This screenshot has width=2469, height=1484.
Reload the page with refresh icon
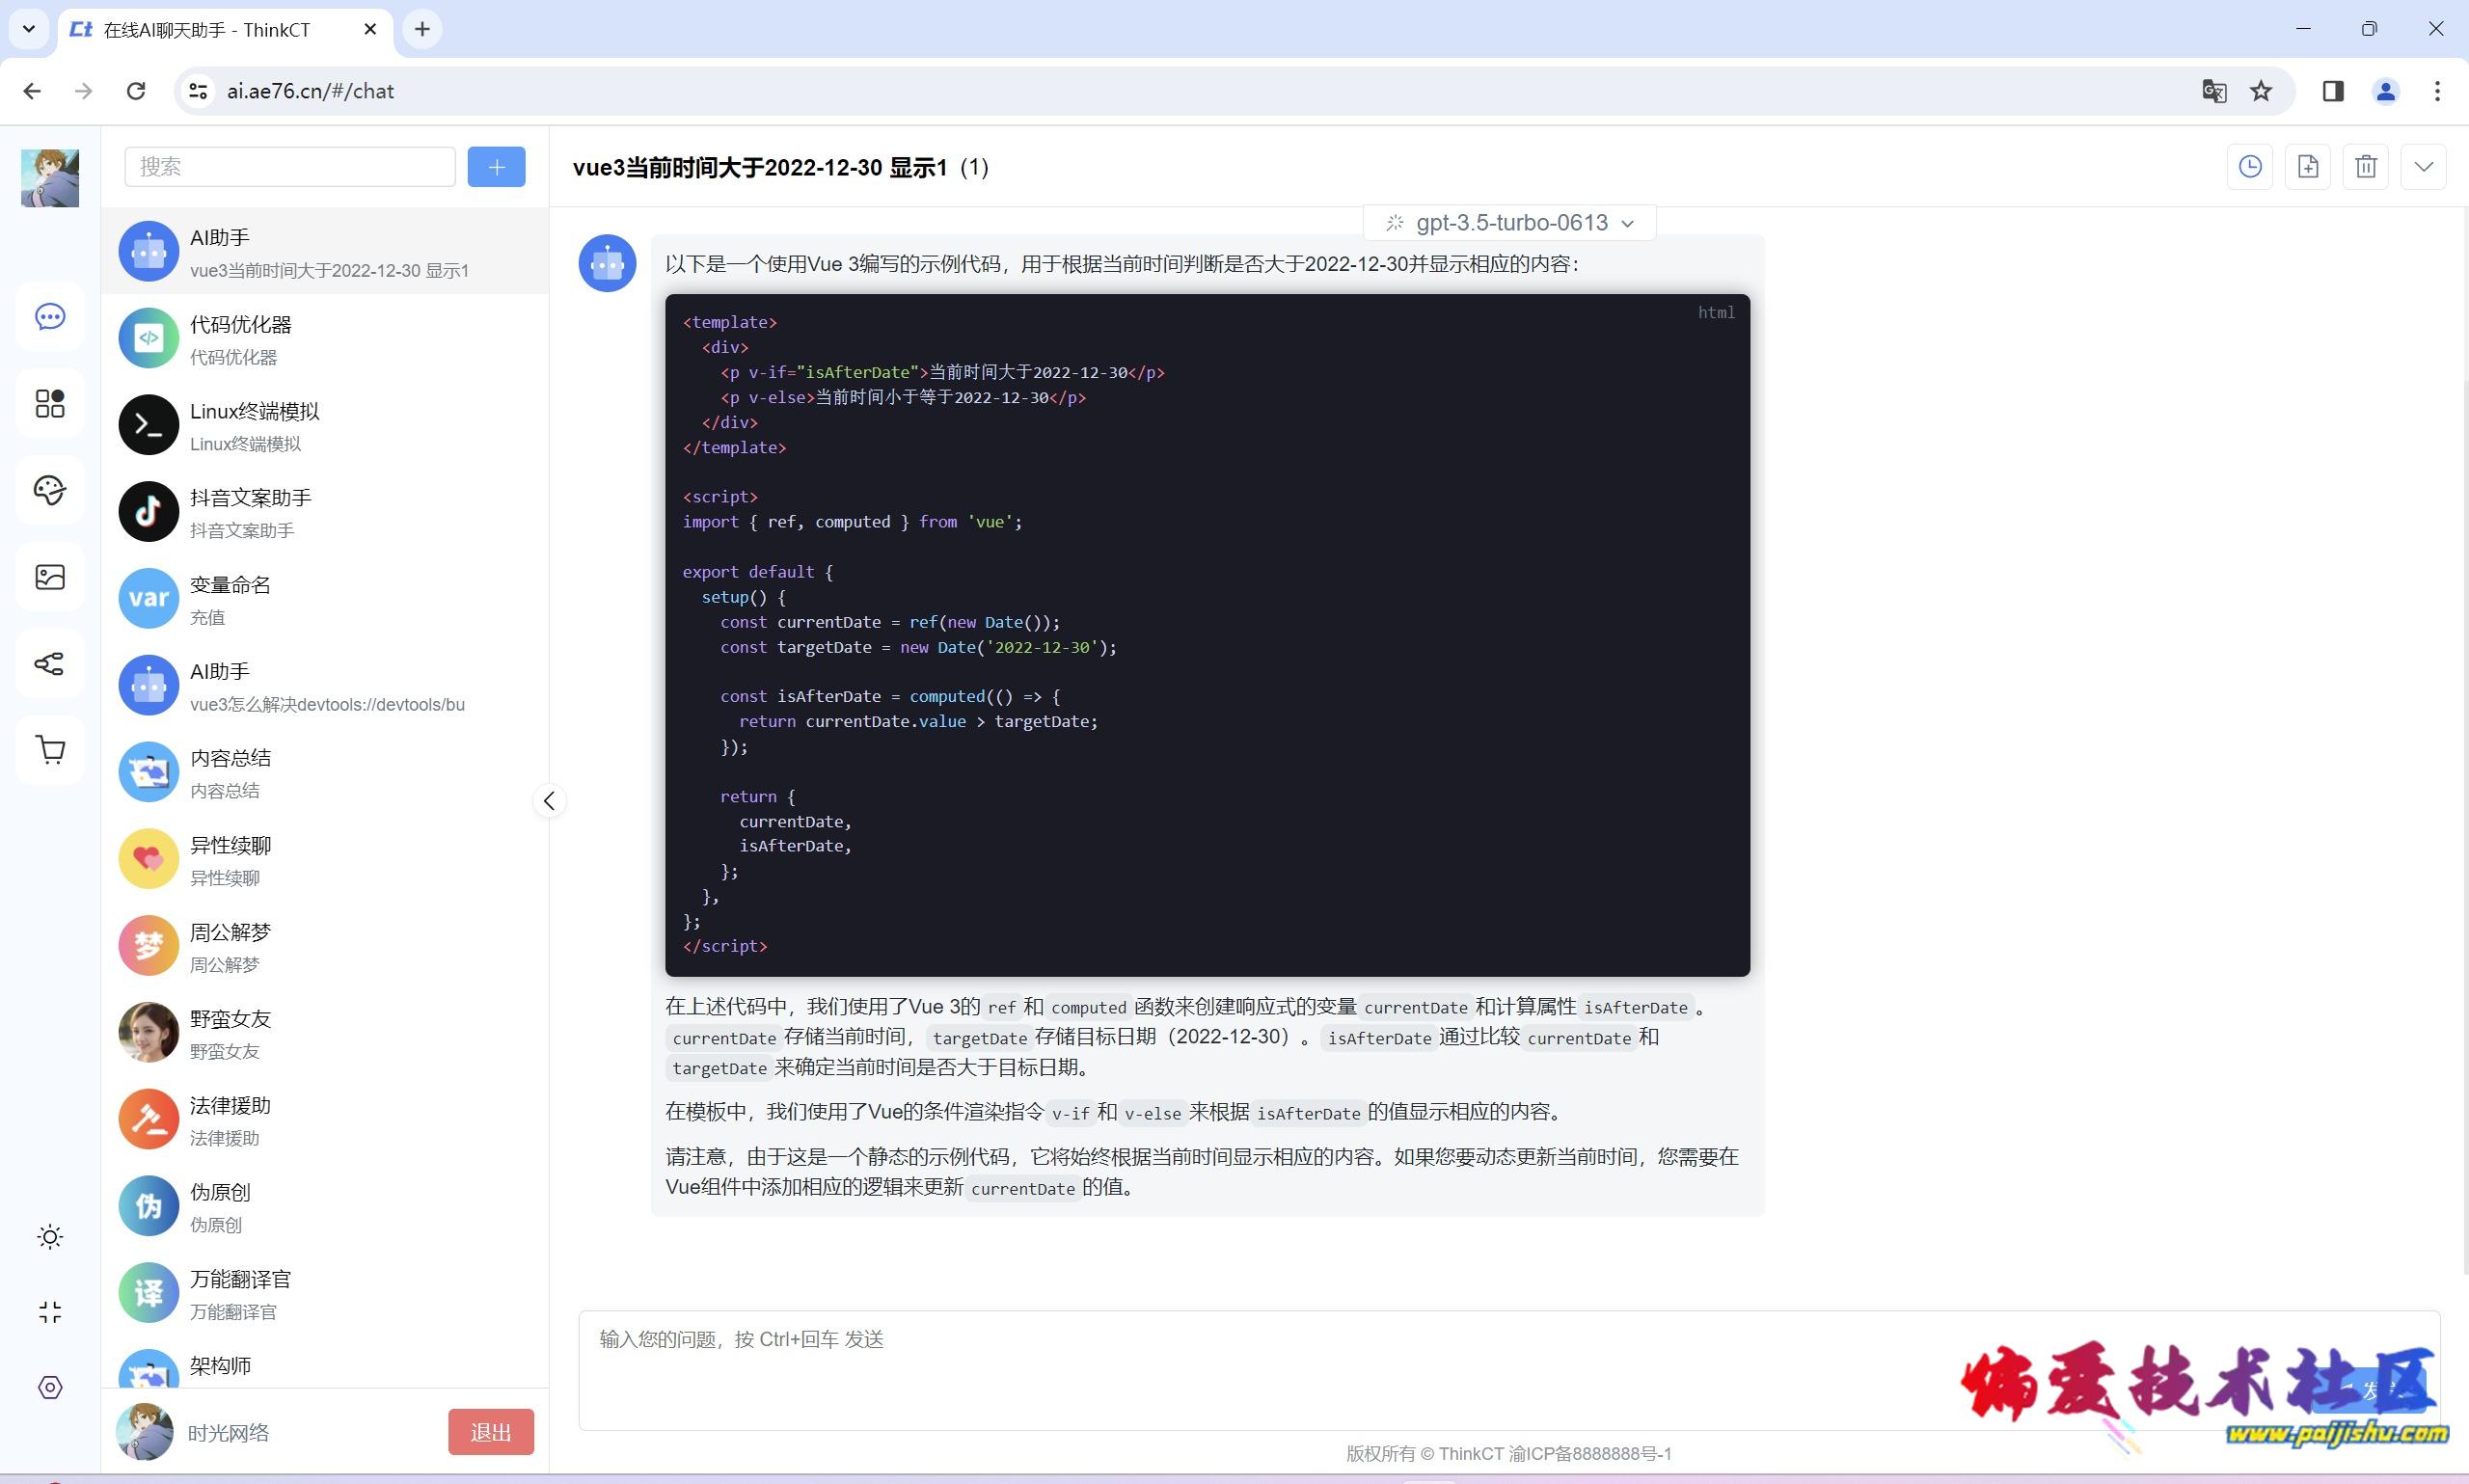click(136, 91)
